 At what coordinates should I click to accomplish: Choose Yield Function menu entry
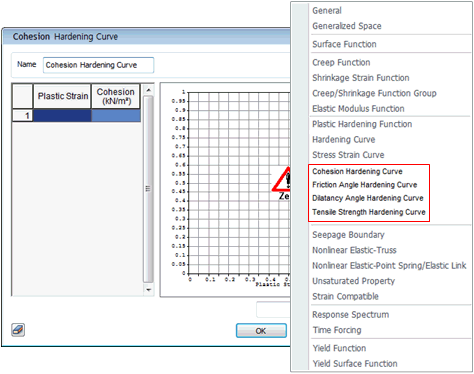339,348
